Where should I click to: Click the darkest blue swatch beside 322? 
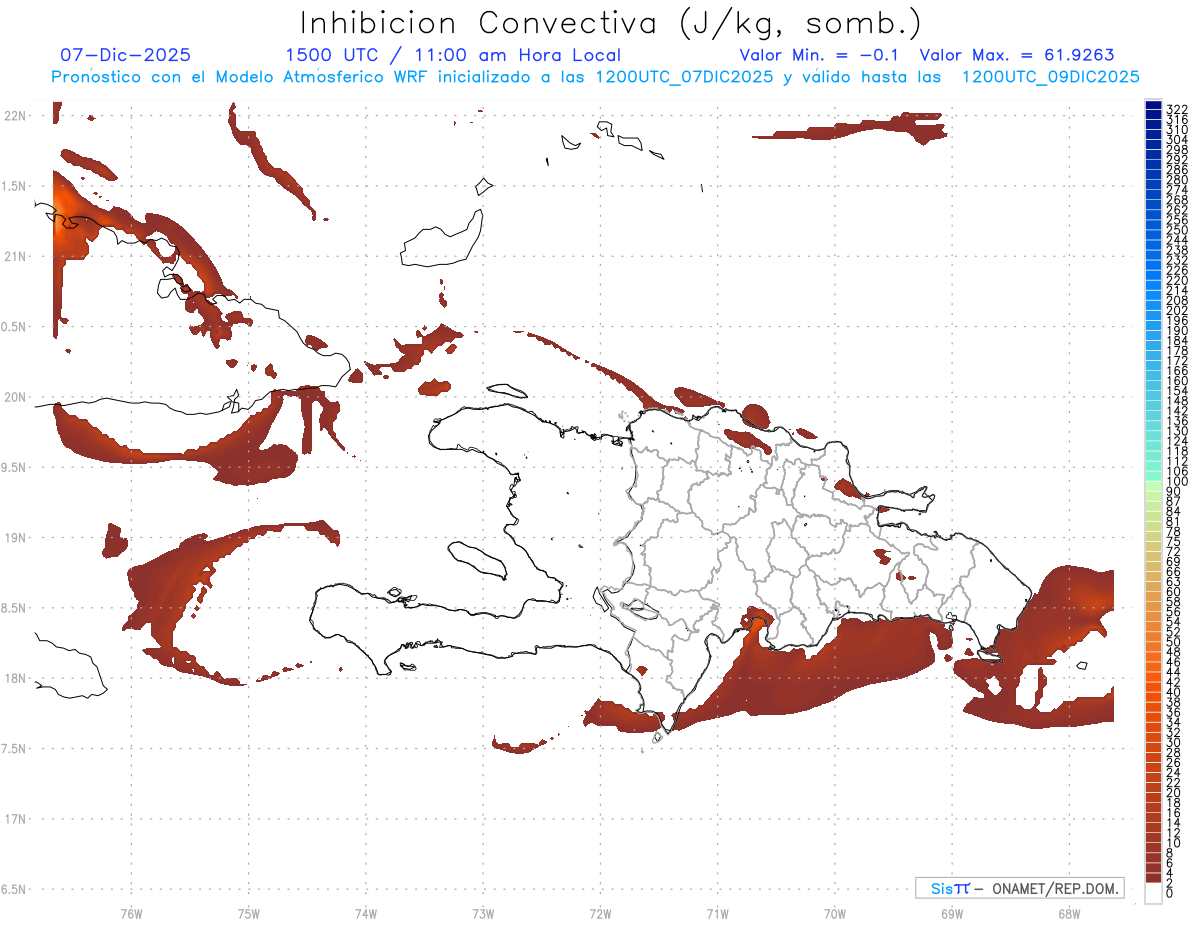(1153, 105)
